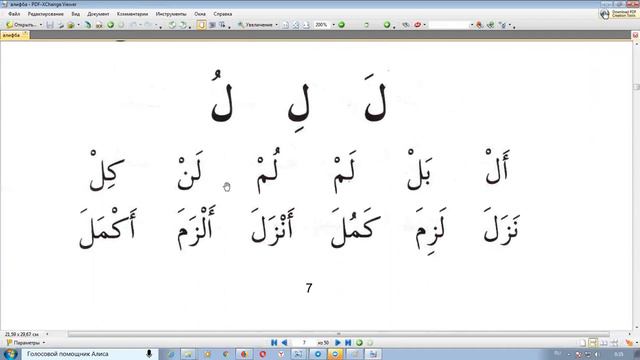Click the Alice microphone icon
Screen dimensions: 640x360
(149, 354)
